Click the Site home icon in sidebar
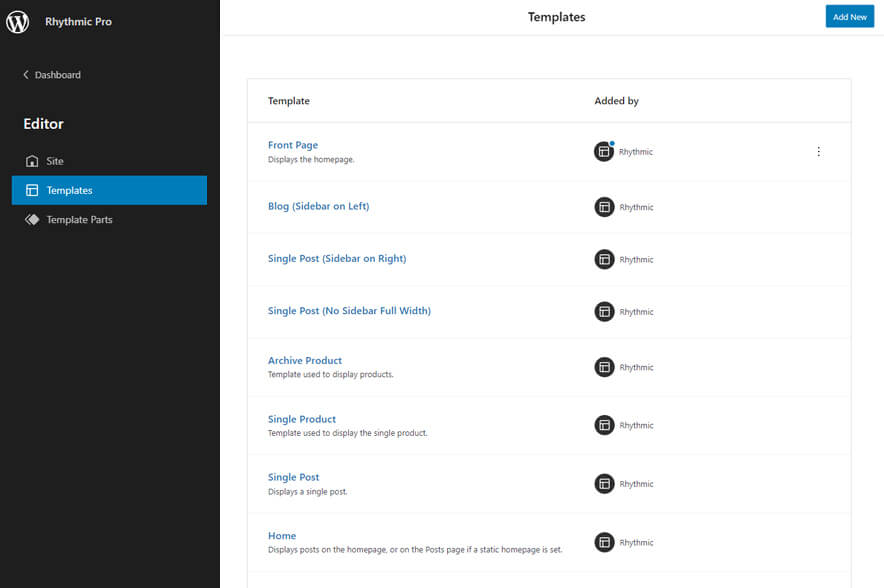 coord(32,161)
